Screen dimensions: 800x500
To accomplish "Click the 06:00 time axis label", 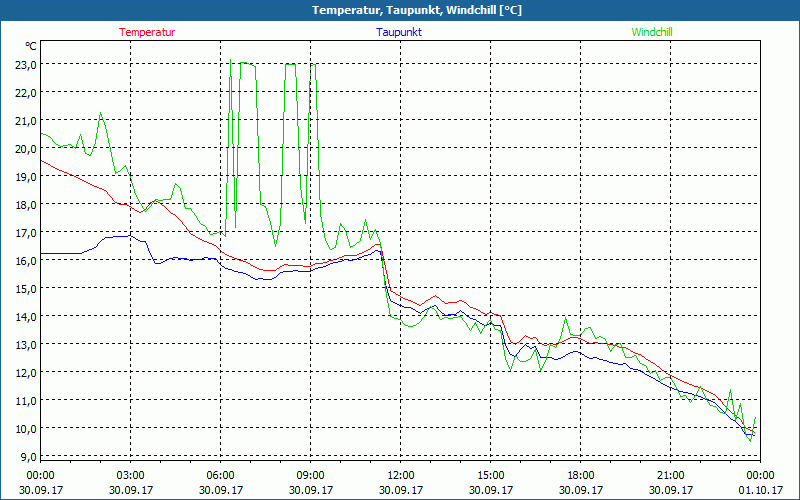I will [x=220, y=475].
